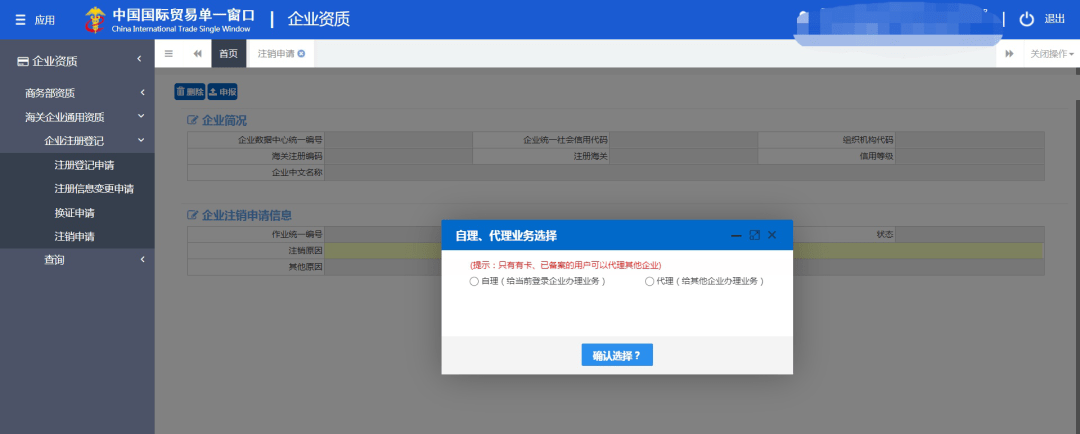Click the power icon to log out
This screenshot has width=1080, height=434.
pos(1026,20)
